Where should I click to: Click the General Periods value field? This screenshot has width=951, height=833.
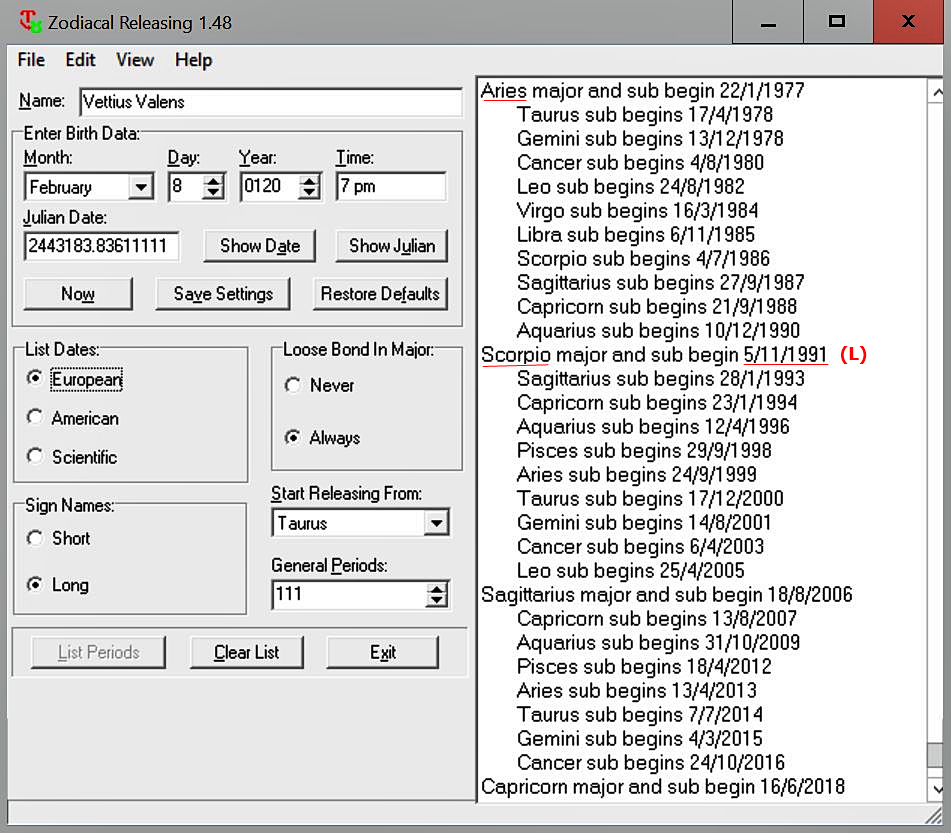click(x=350, y=594)
